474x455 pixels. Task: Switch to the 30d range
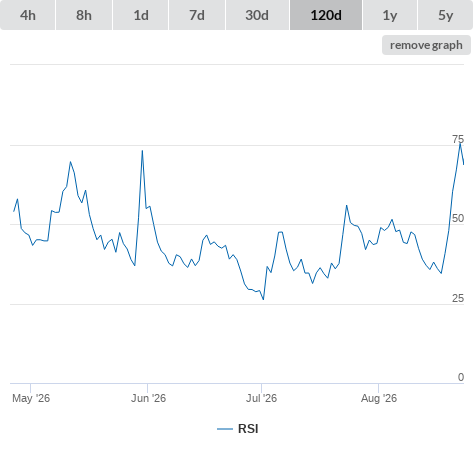click(257, 15)
